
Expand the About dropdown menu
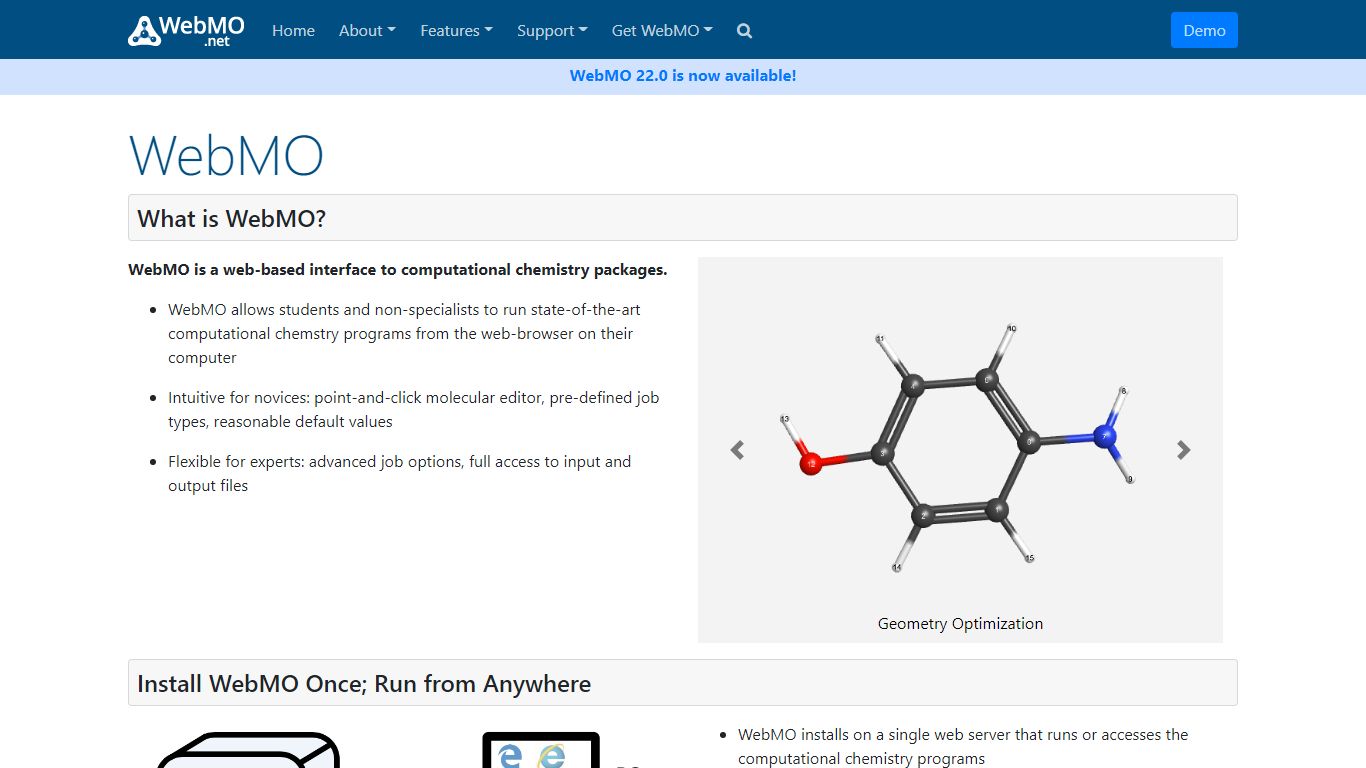click(367, 31)
